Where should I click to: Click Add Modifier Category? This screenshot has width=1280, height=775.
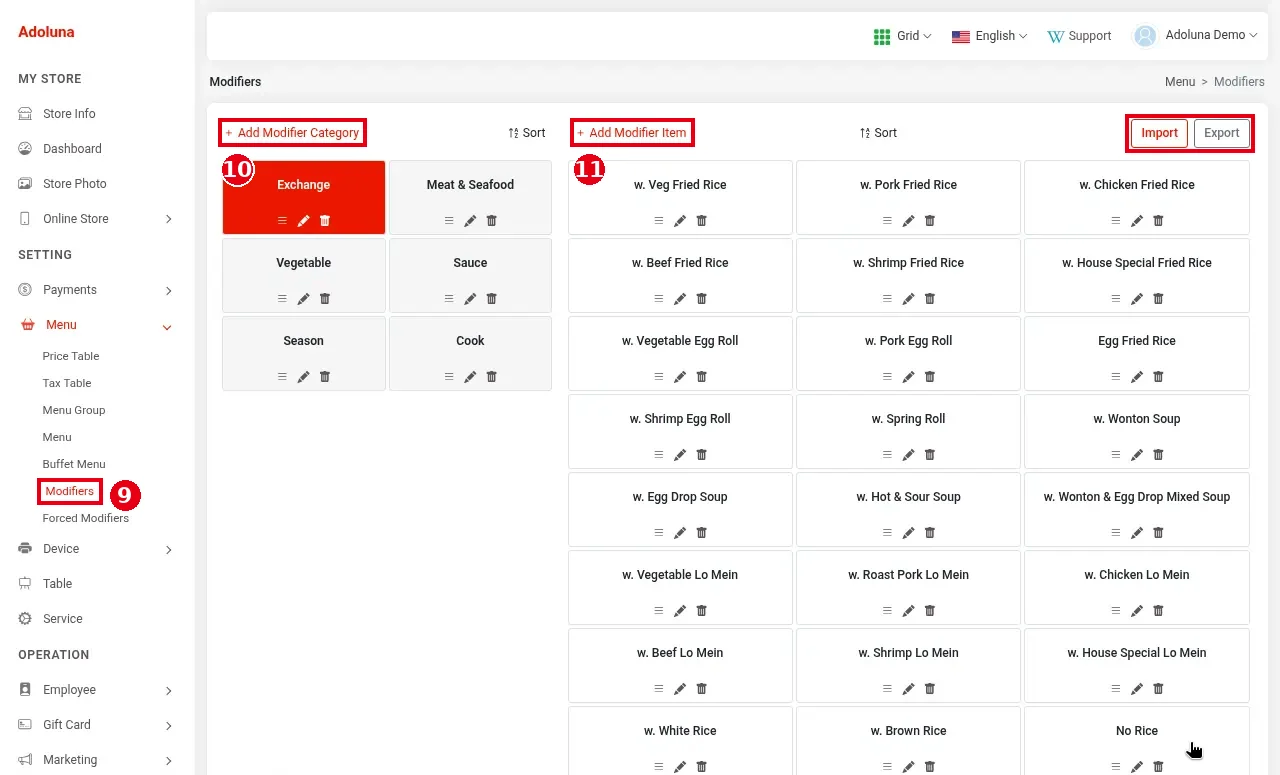(x=292, y=132)
